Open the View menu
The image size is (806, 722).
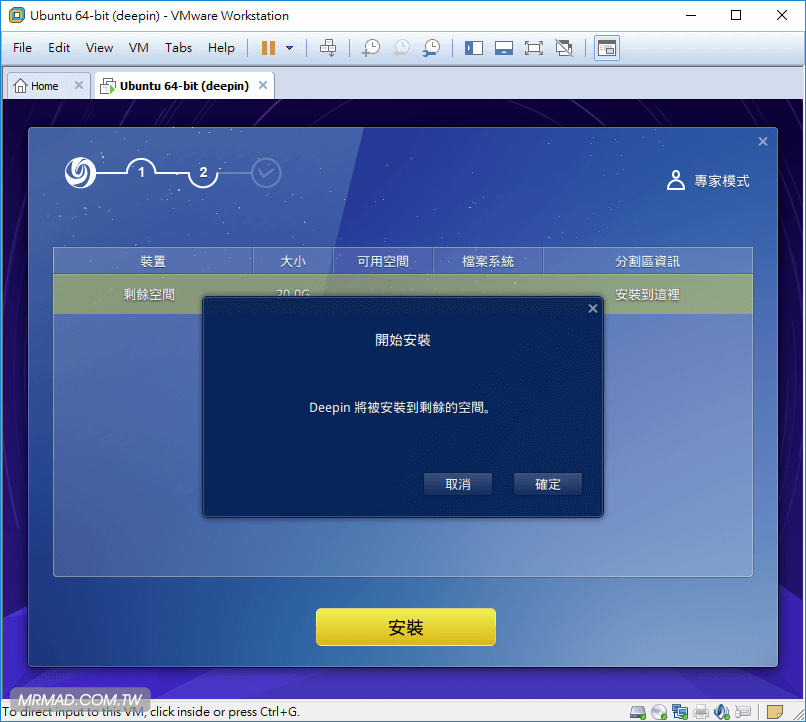point(99,48)
